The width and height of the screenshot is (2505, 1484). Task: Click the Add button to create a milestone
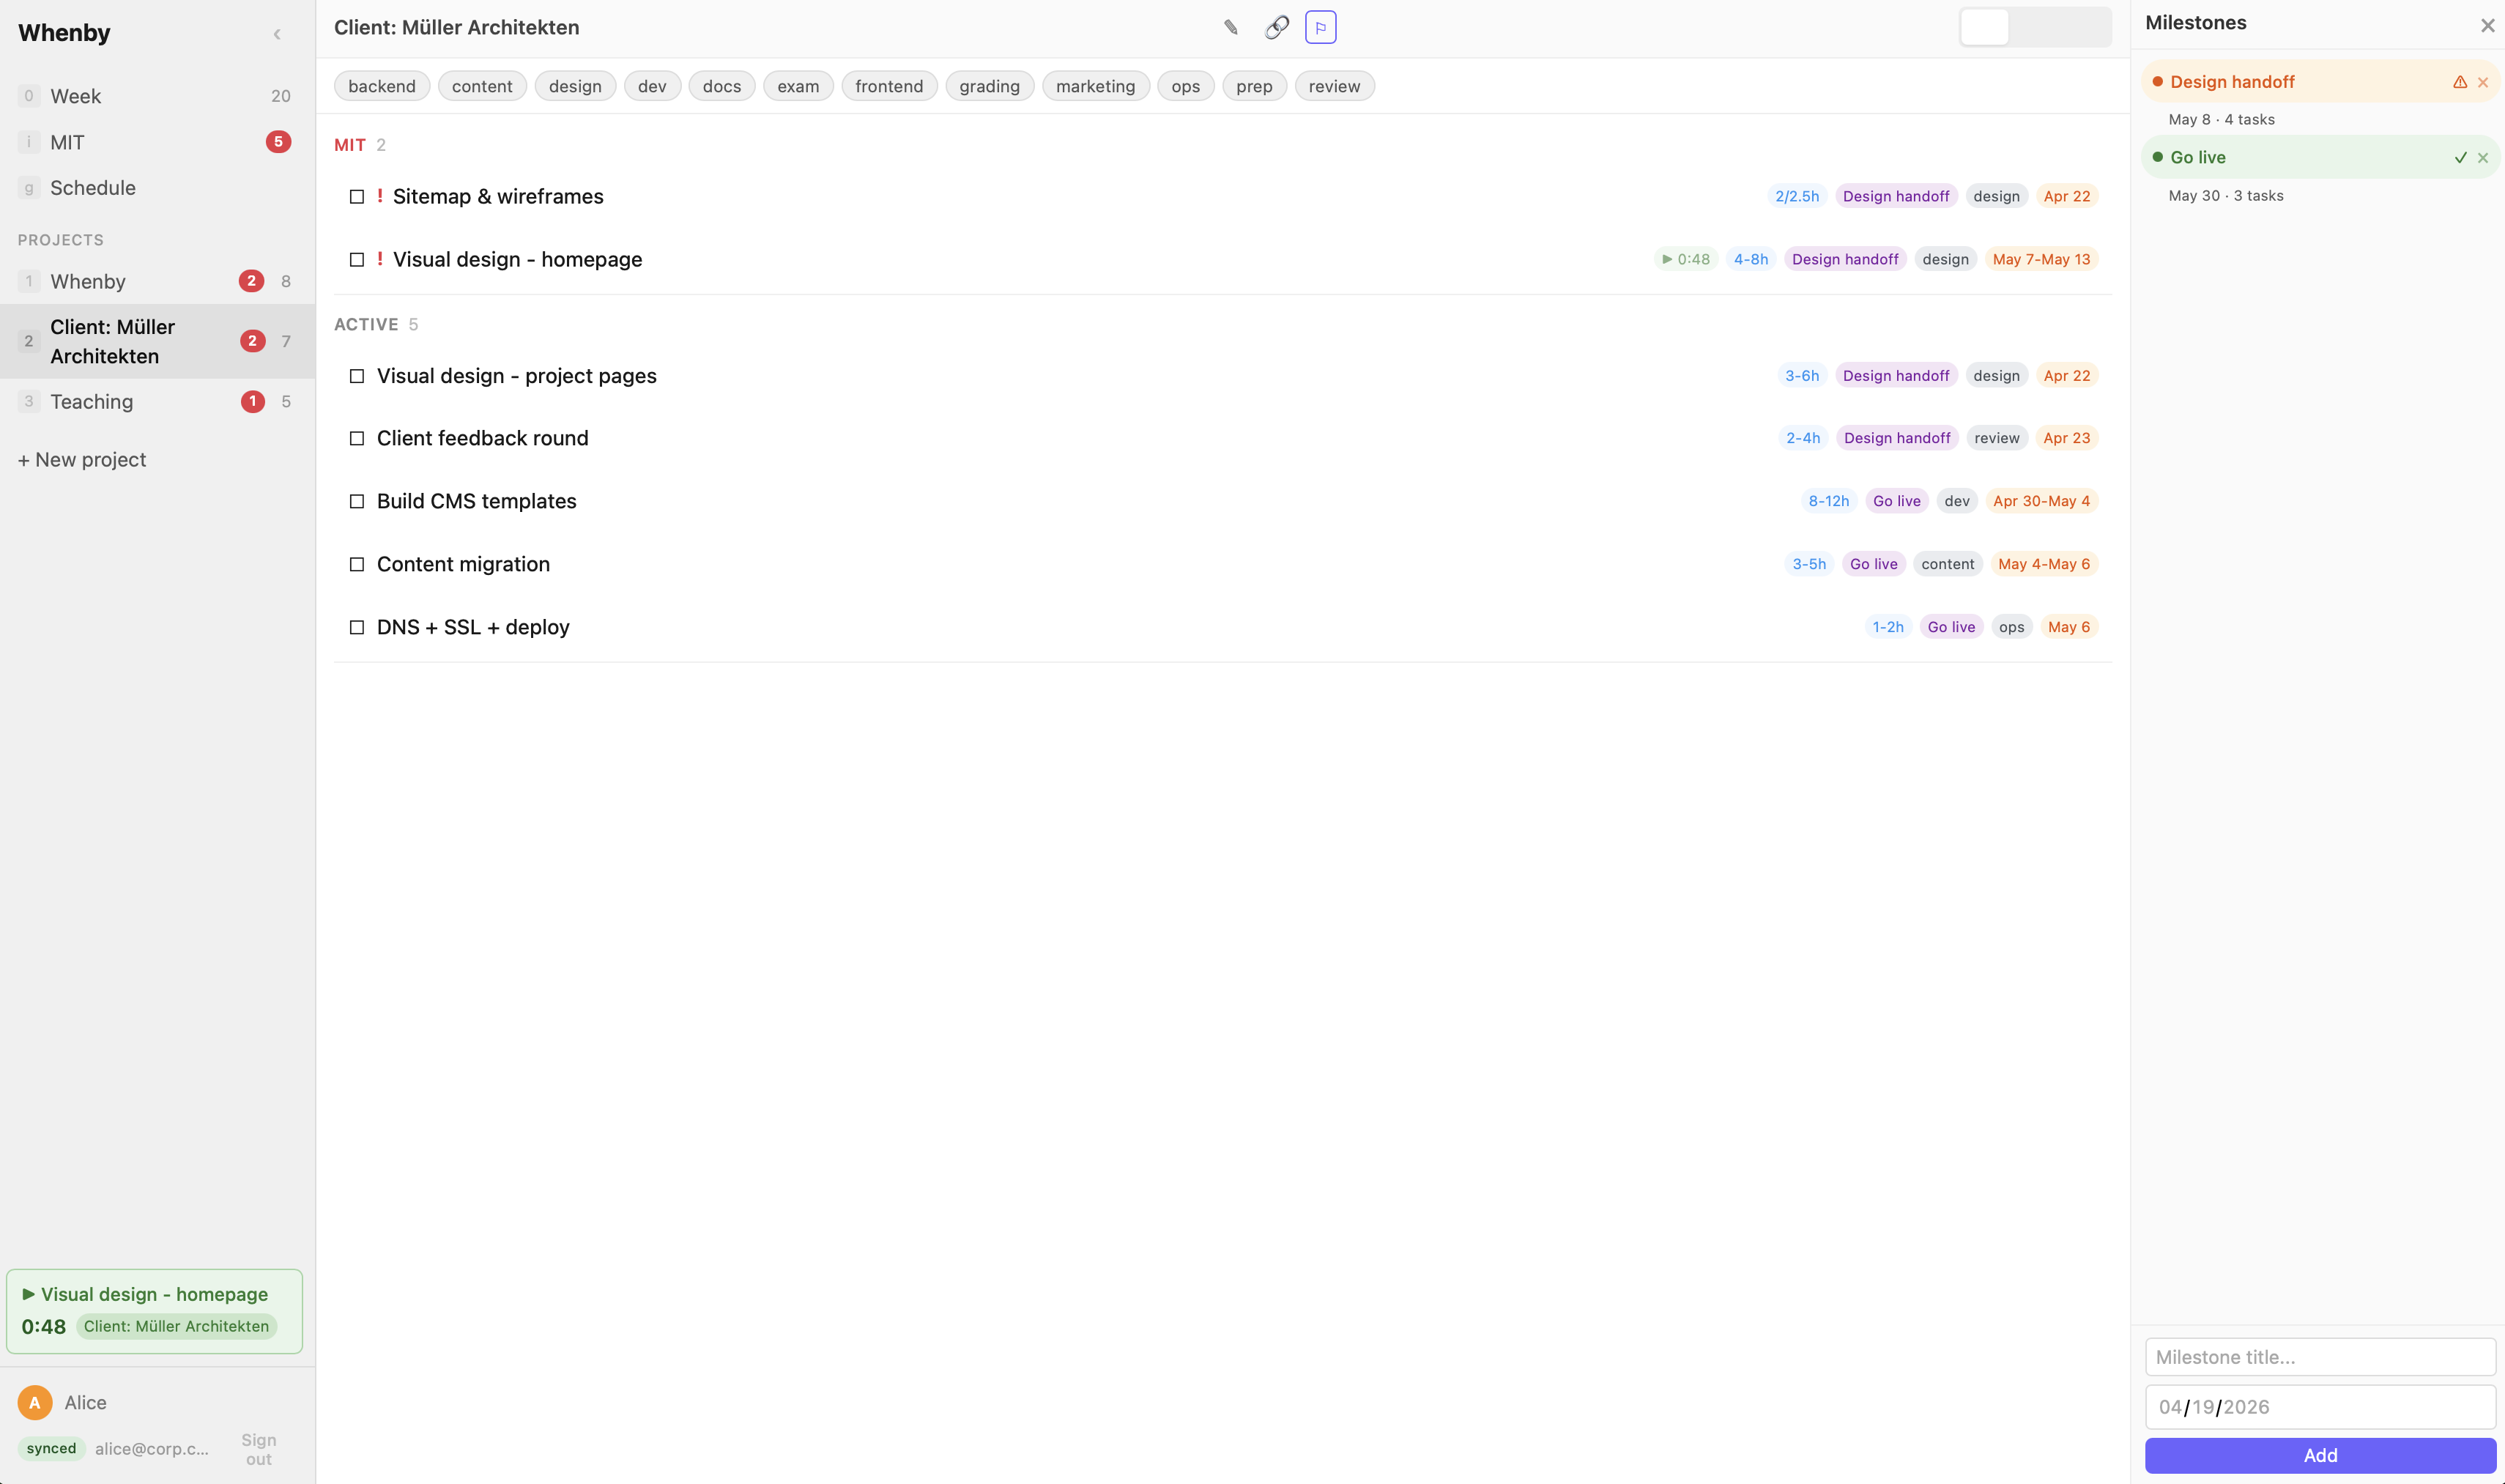click(x=2320, y=1455)
